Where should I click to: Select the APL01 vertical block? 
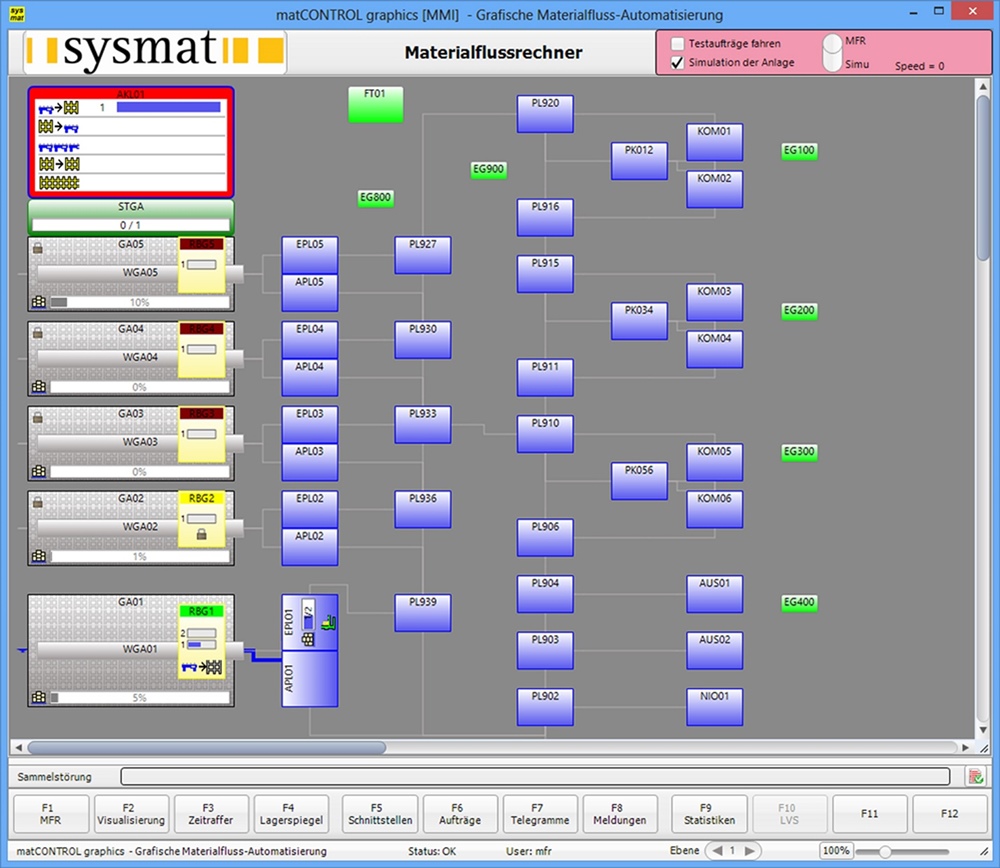point(310,679)
